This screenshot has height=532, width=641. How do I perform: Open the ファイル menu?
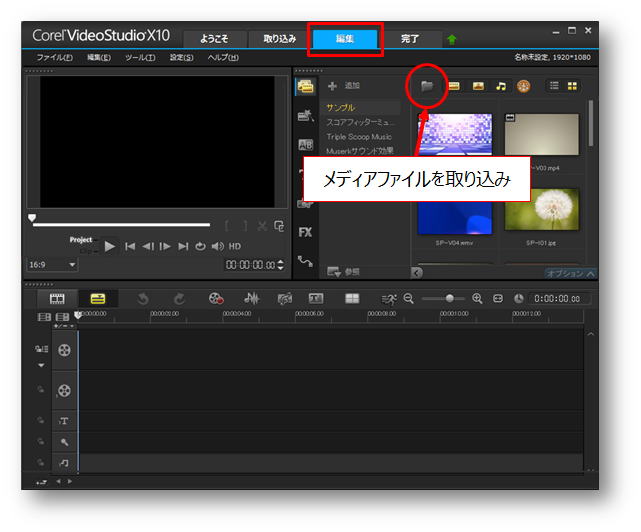pos(55,57)
